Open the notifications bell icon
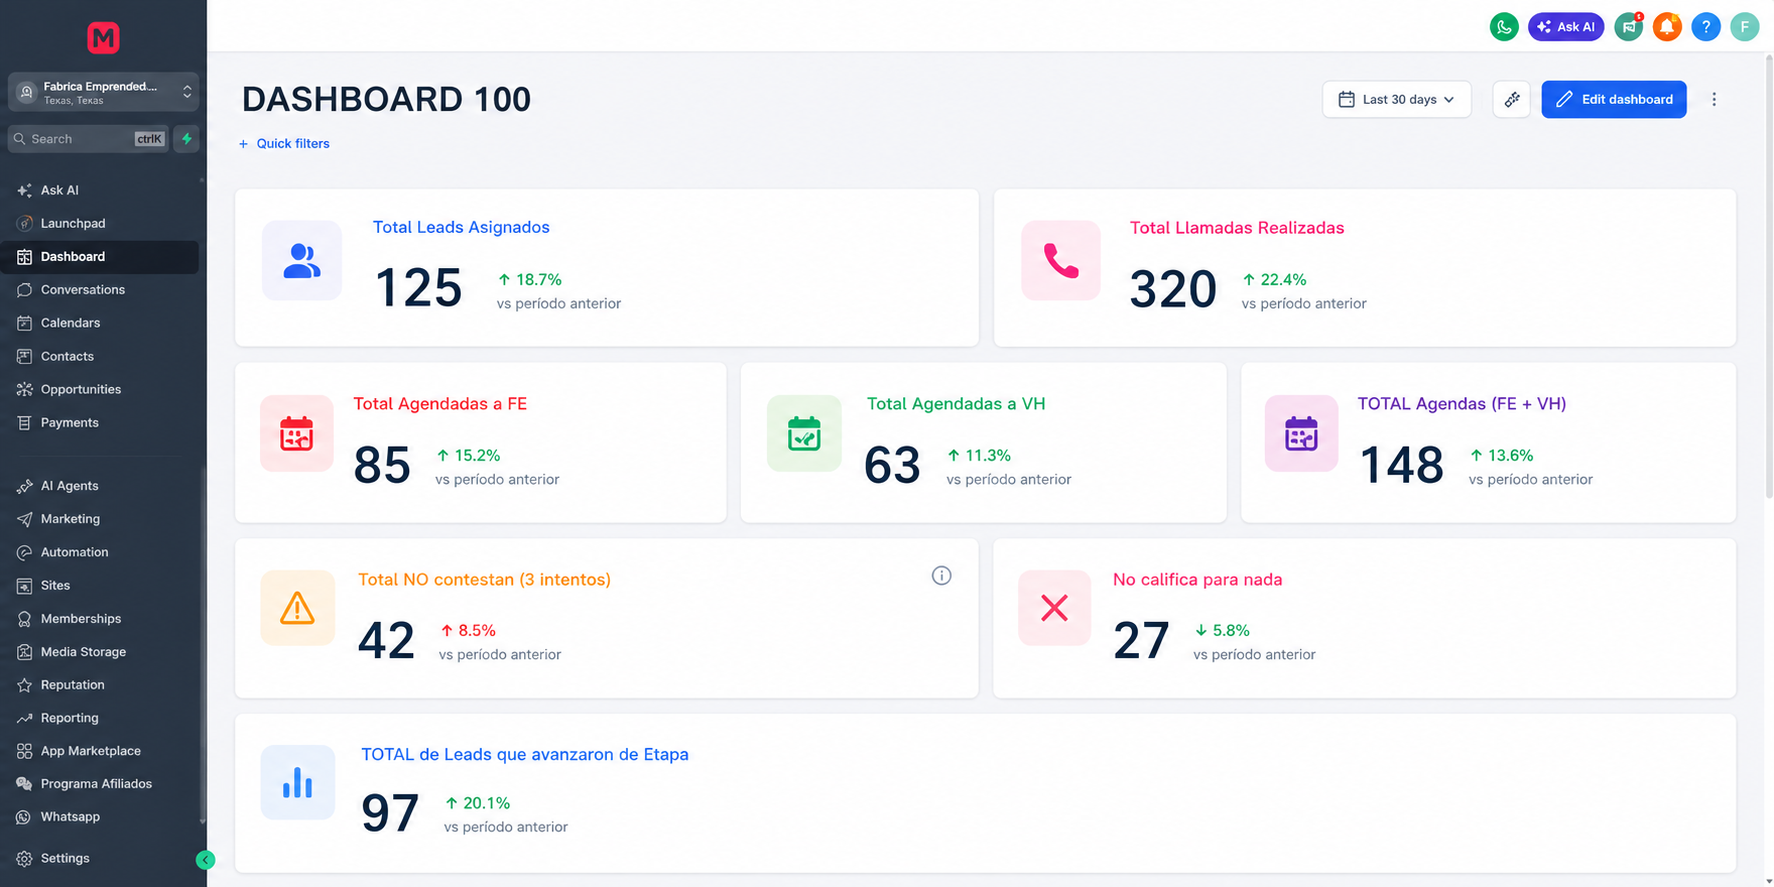 [x=1667, y=27]
